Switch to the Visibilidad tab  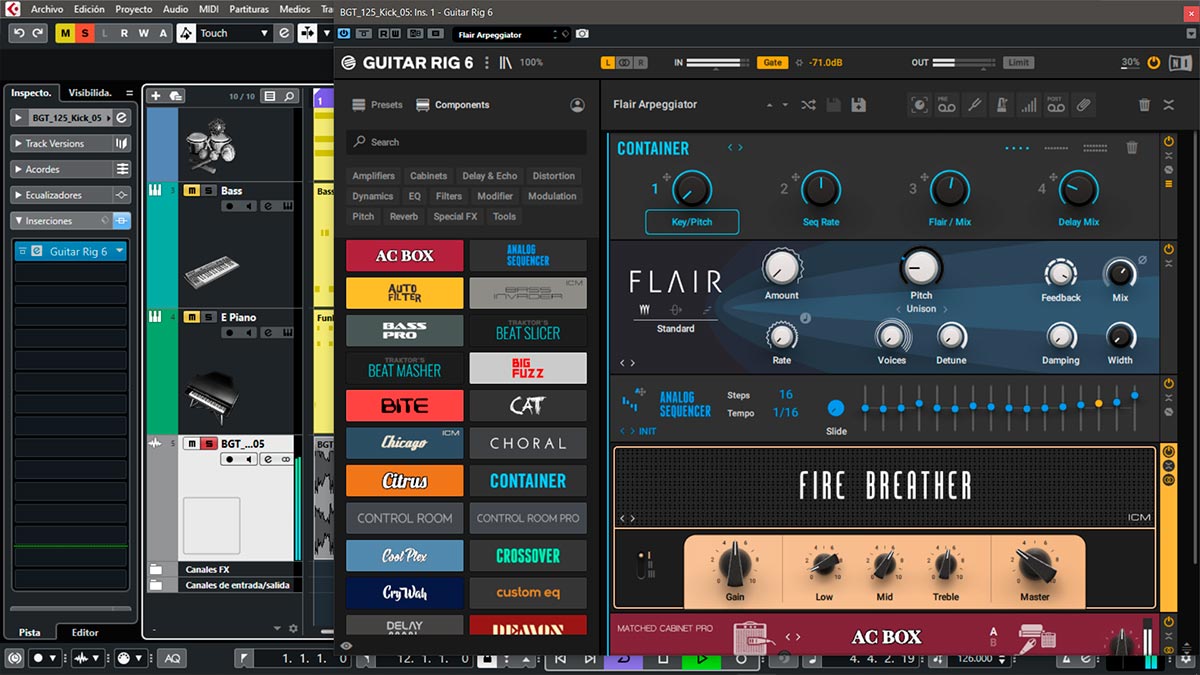90,92
